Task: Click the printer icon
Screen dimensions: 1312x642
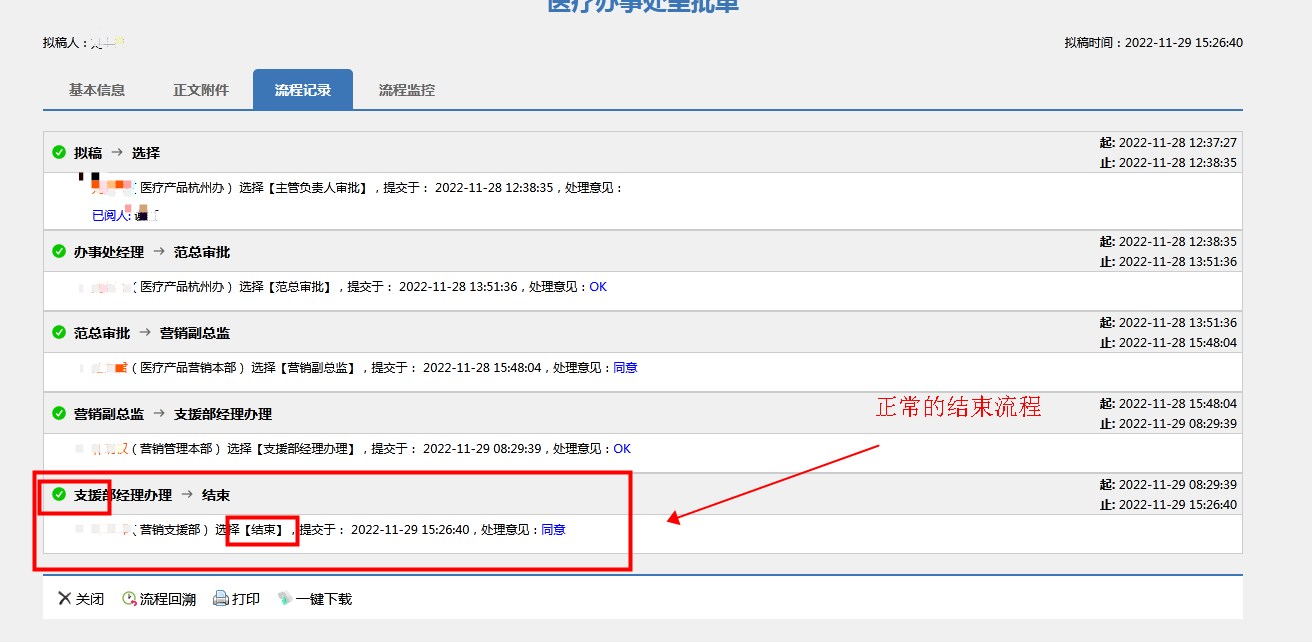Action: coord(221,599)
